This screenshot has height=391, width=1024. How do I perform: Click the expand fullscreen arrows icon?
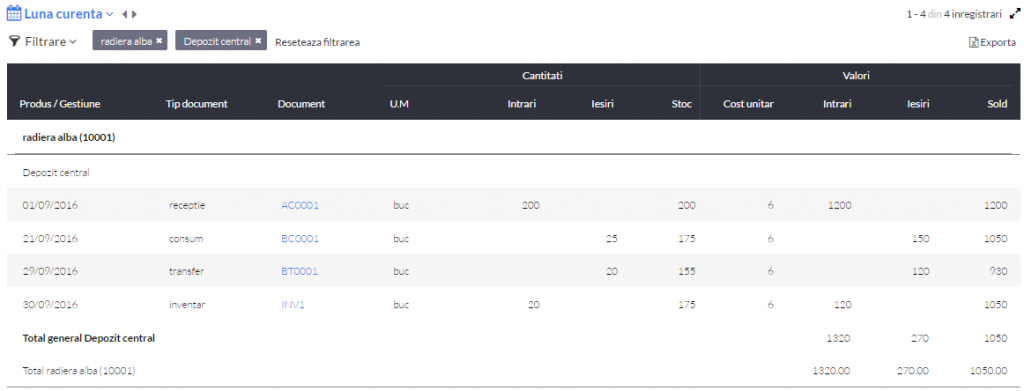point(1014,14)
